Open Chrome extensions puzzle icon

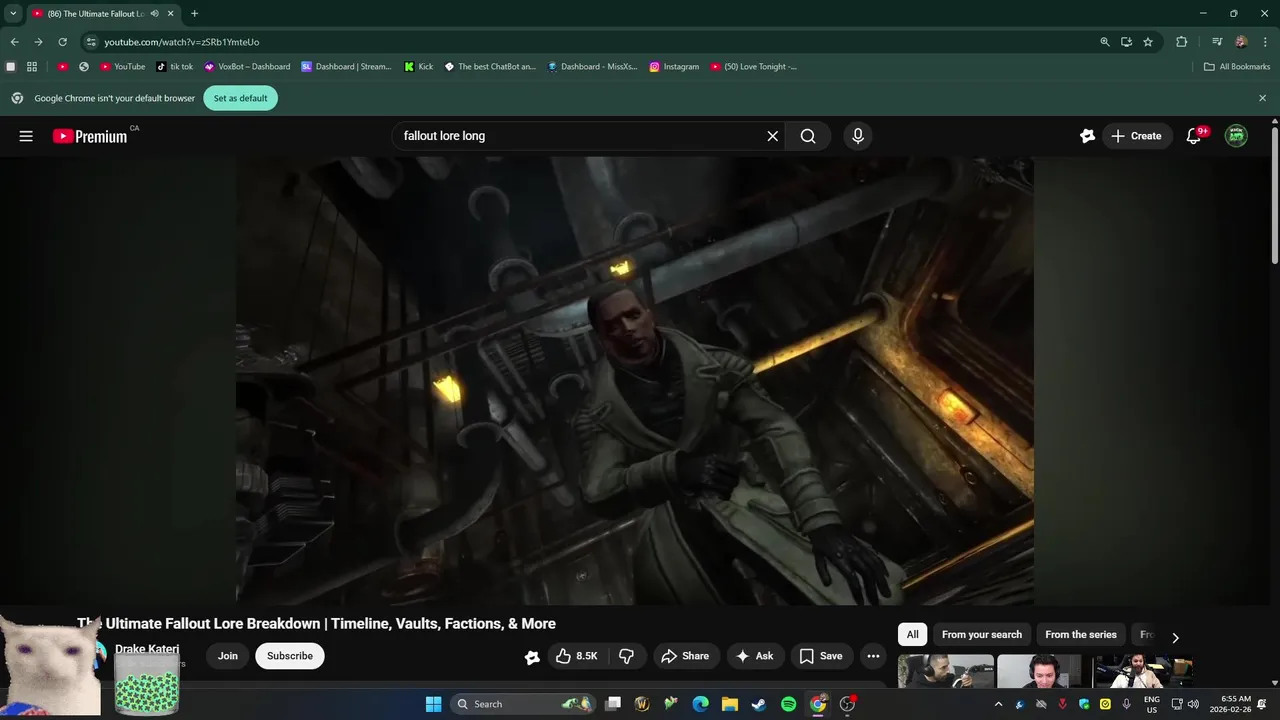(1181, 42)
